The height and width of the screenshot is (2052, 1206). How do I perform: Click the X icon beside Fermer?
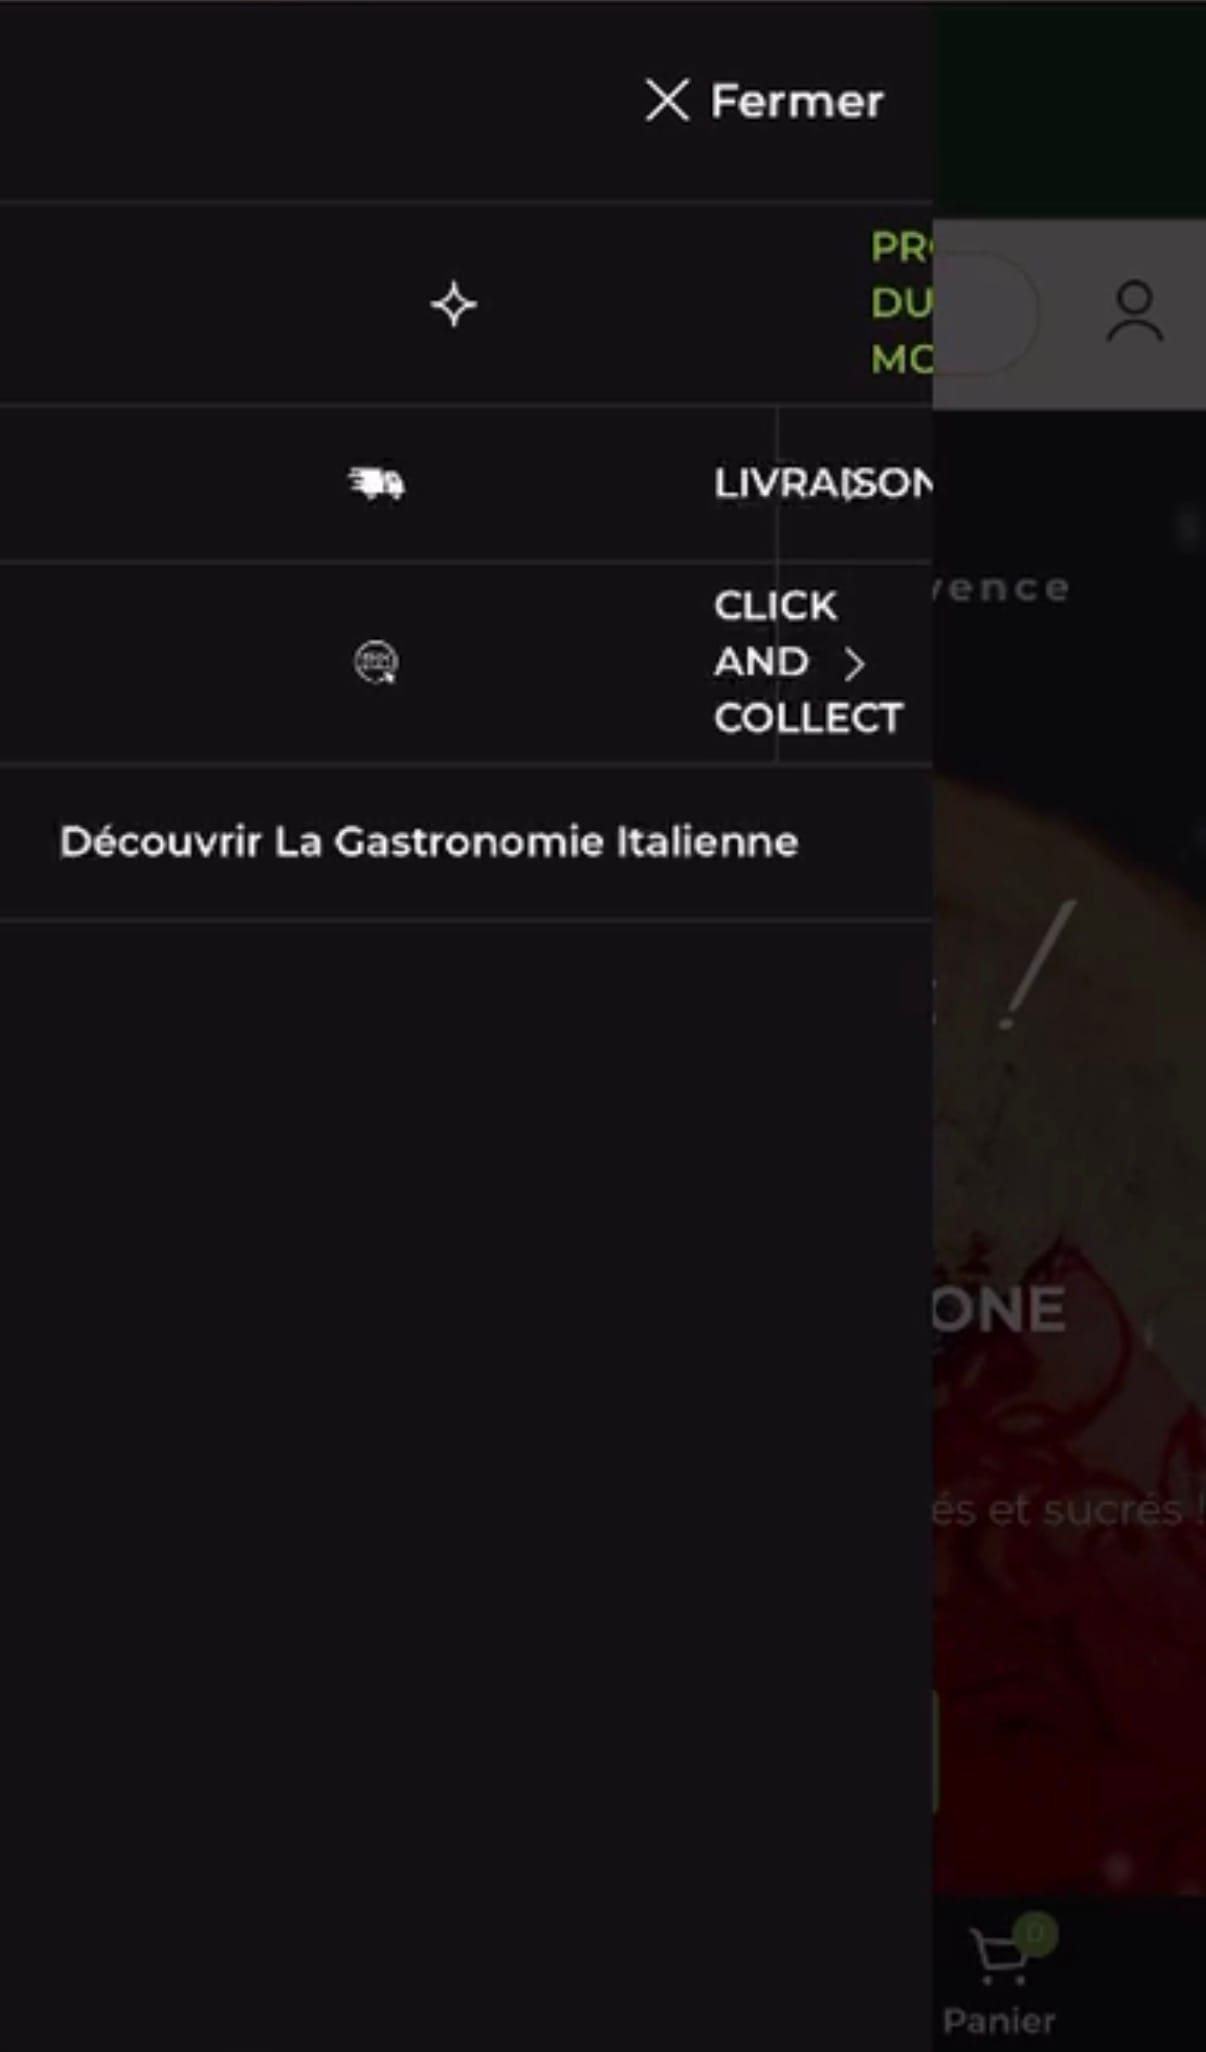click(x=667, y=101)
